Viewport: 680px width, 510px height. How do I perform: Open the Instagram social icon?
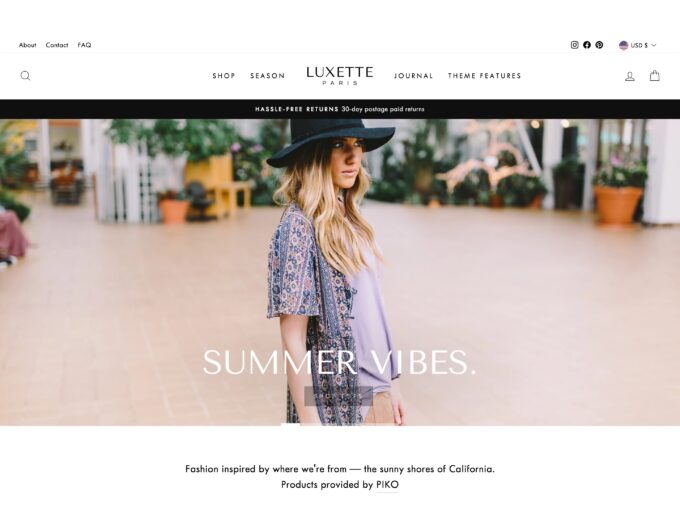(x=575, y=45)
